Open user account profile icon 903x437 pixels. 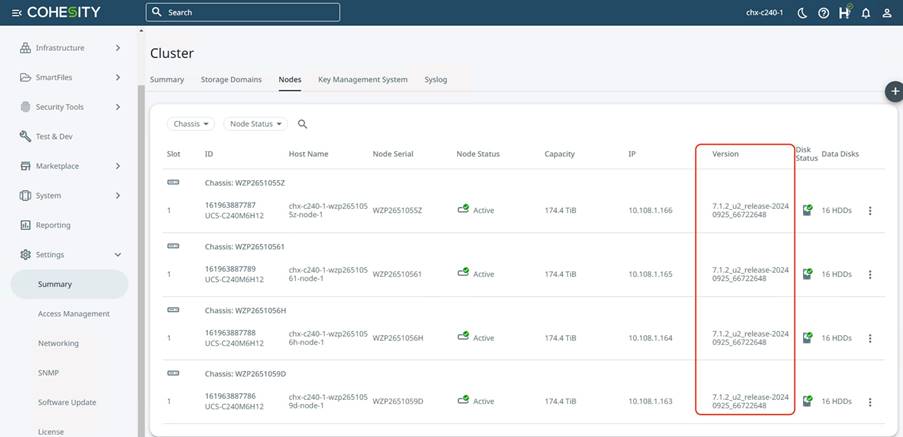[x=886, y=13]
